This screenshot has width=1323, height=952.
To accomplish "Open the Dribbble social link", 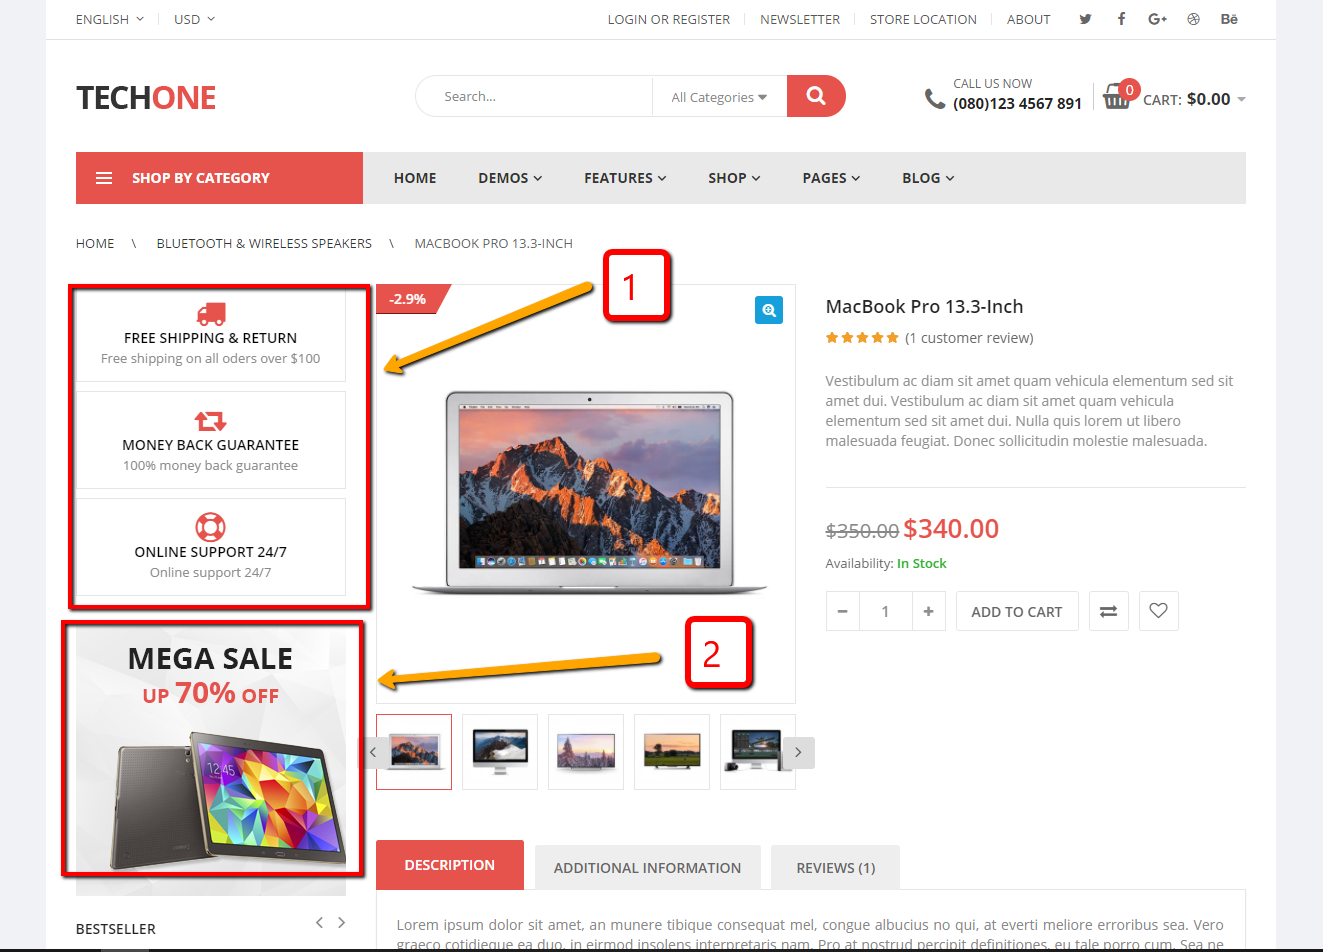I will [1193, 19].
